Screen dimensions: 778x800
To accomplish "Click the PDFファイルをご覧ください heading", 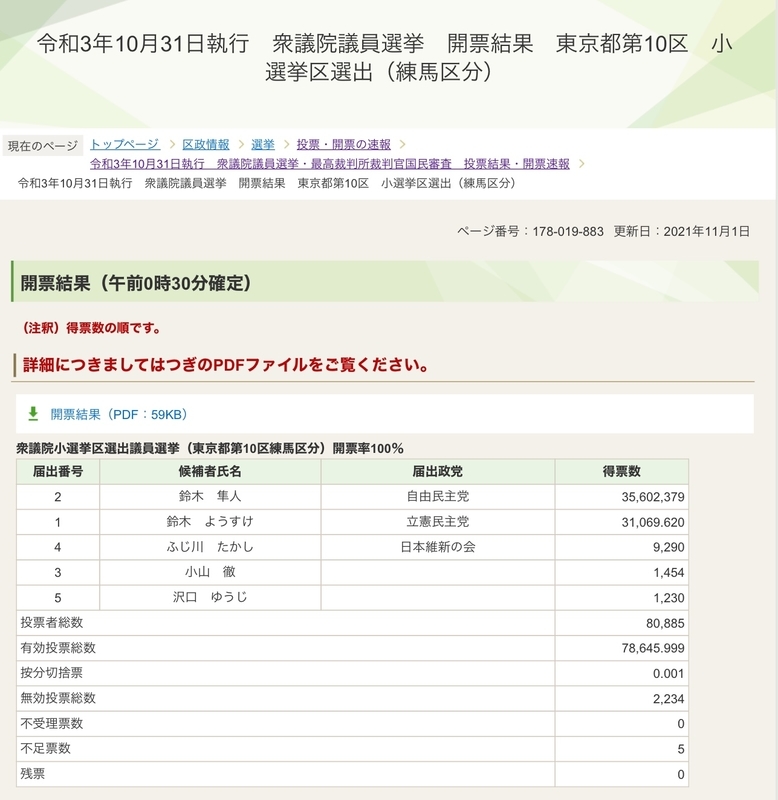I will [x=225, y=365].
